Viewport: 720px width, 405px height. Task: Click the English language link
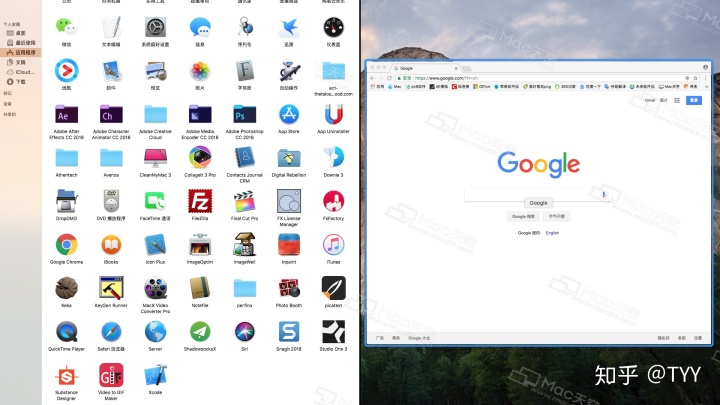click(552, 233)
